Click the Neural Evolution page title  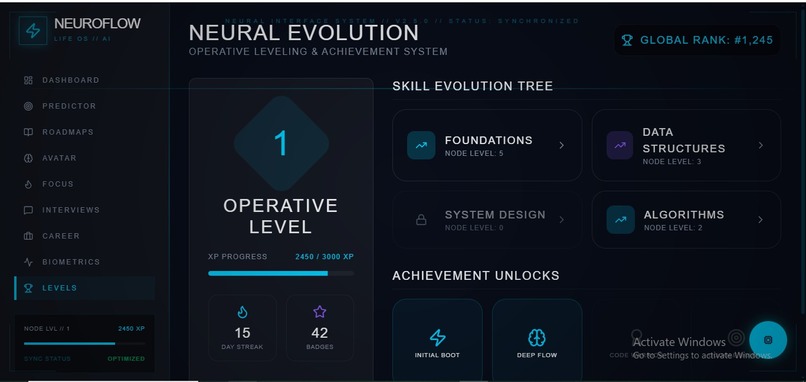coord(304,33)
